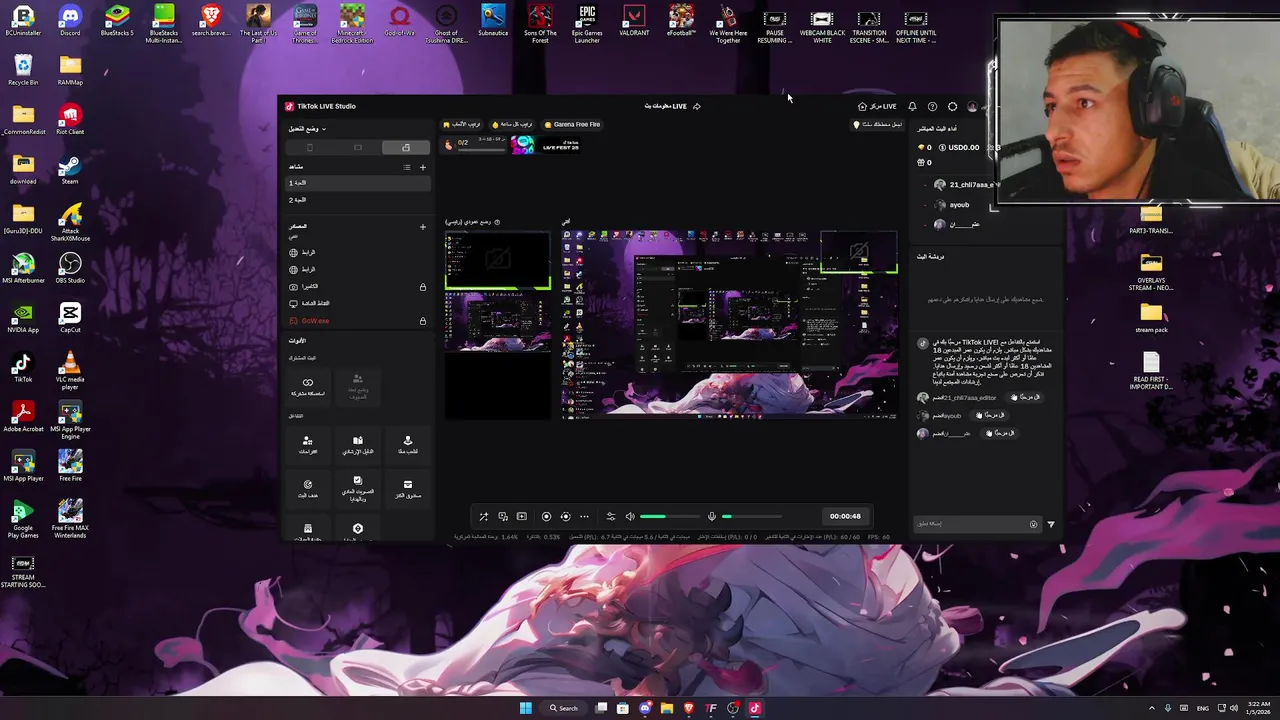The width and height of the screenshot is (1280, 720).
Task: Open the CapCut desktop shortcut
Action: coord(70,318)
